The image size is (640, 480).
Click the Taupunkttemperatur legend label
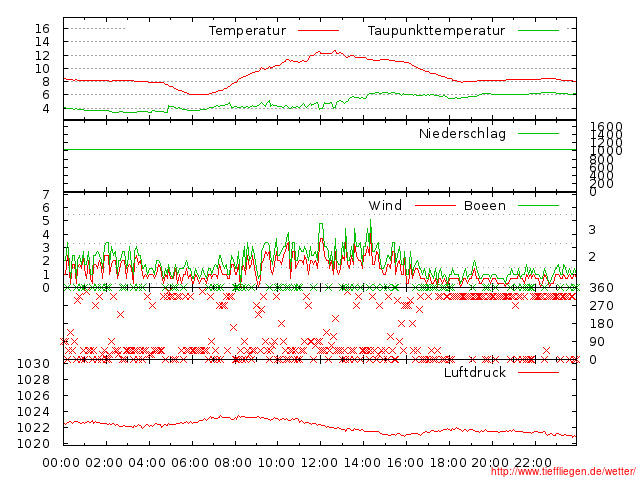pyautogui.click(x=436, y=31)
